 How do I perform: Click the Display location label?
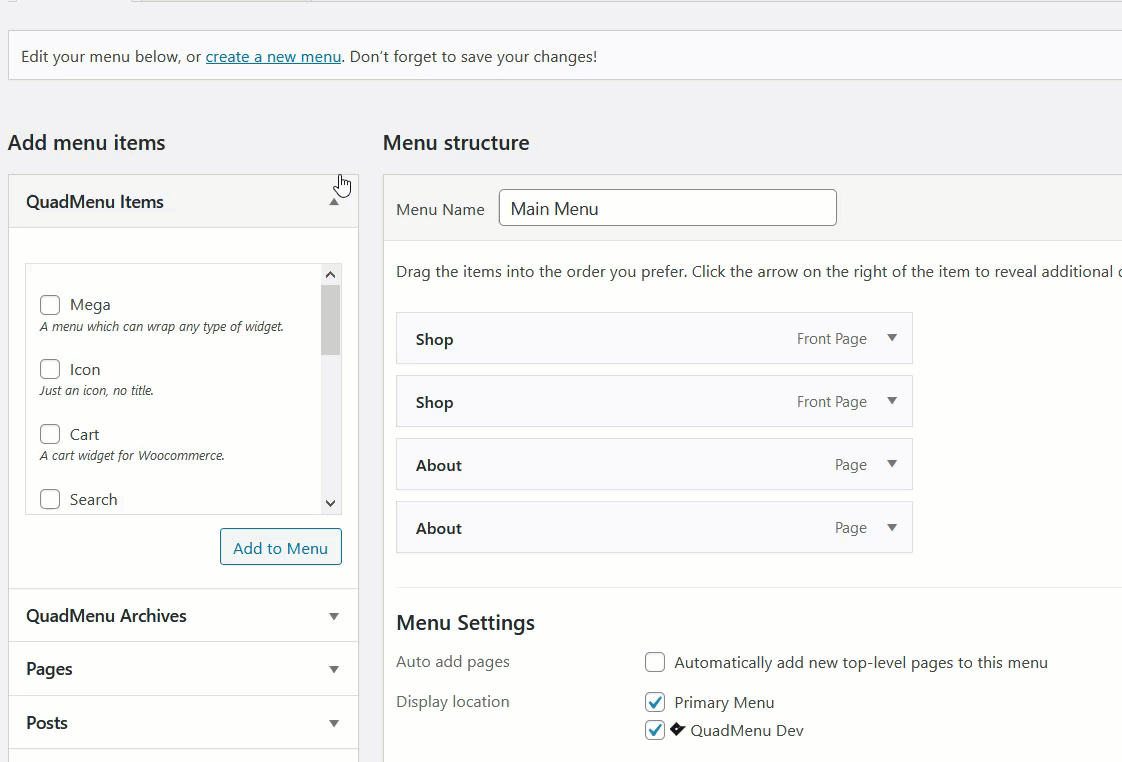[453, 701]
